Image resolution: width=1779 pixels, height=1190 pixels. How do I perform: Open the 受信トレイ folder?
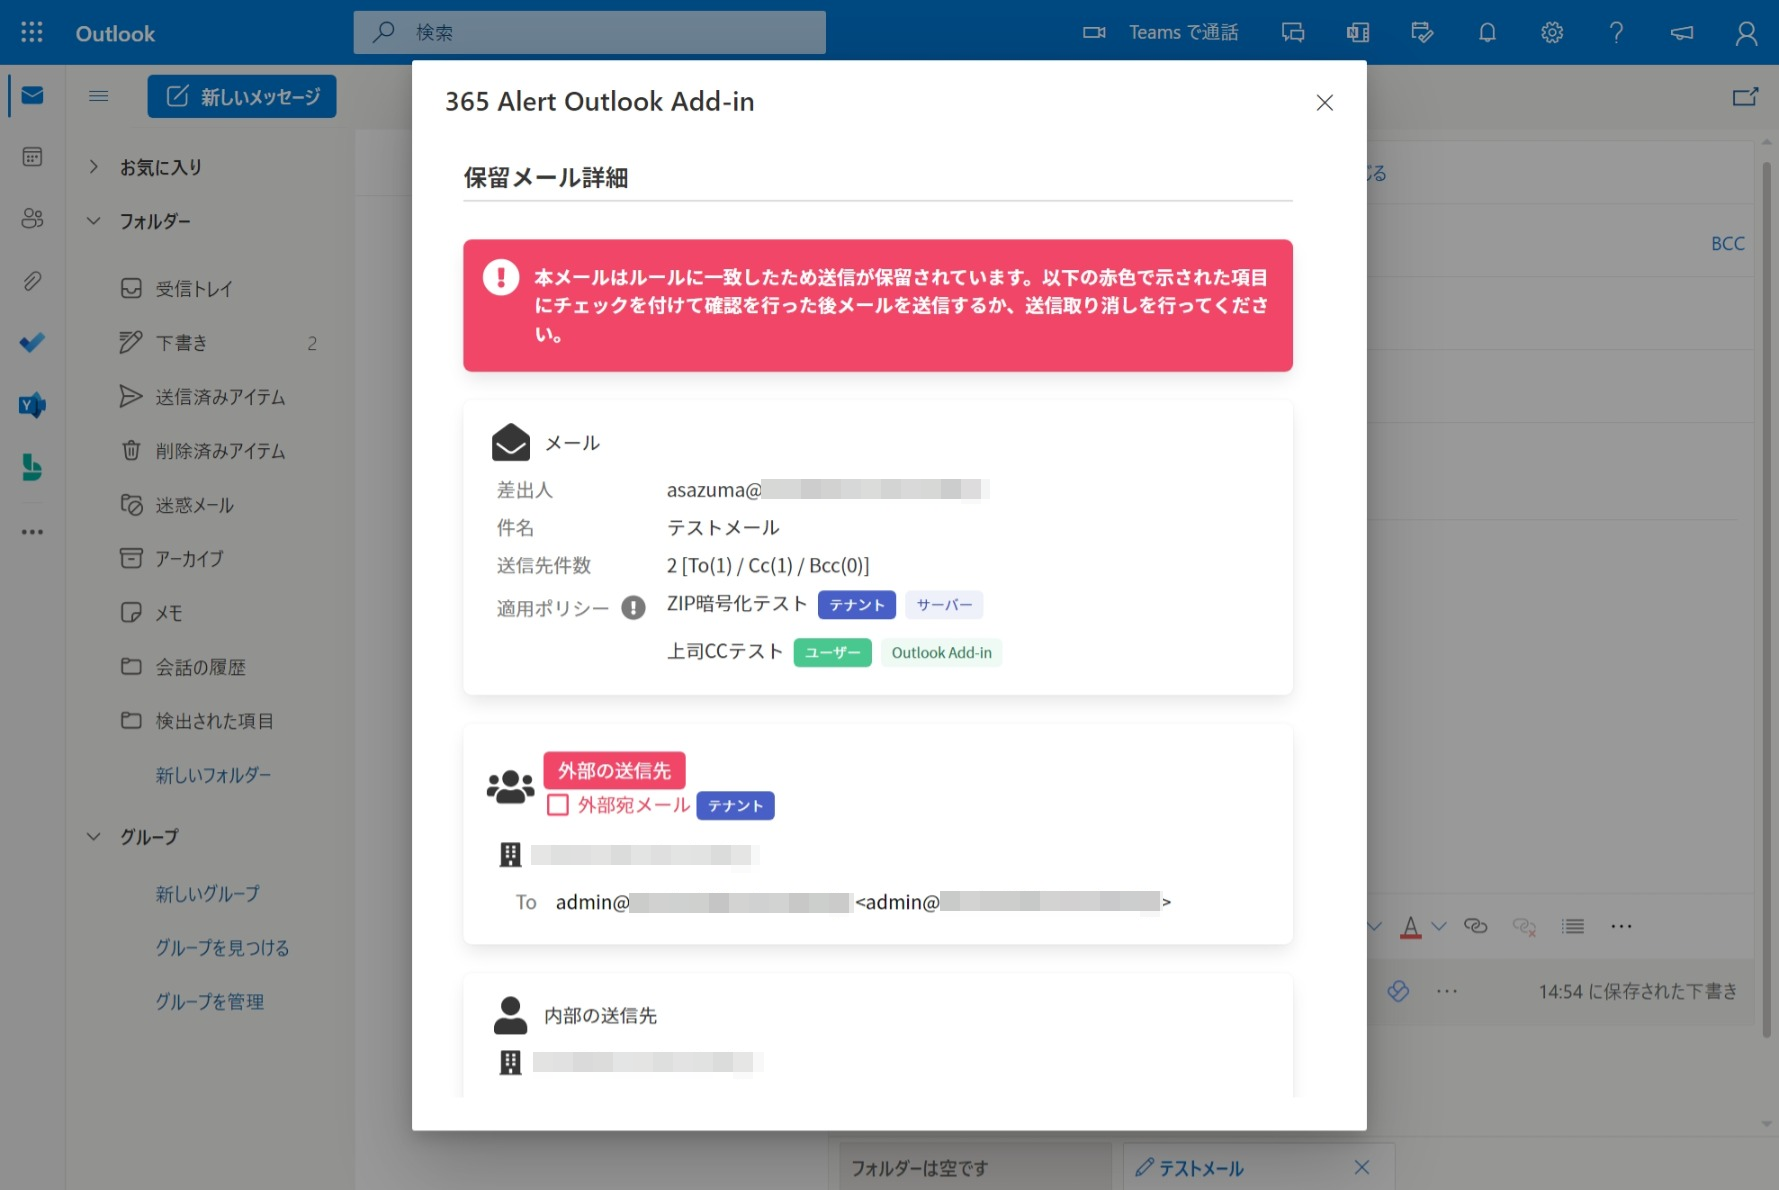coord(194,289)
